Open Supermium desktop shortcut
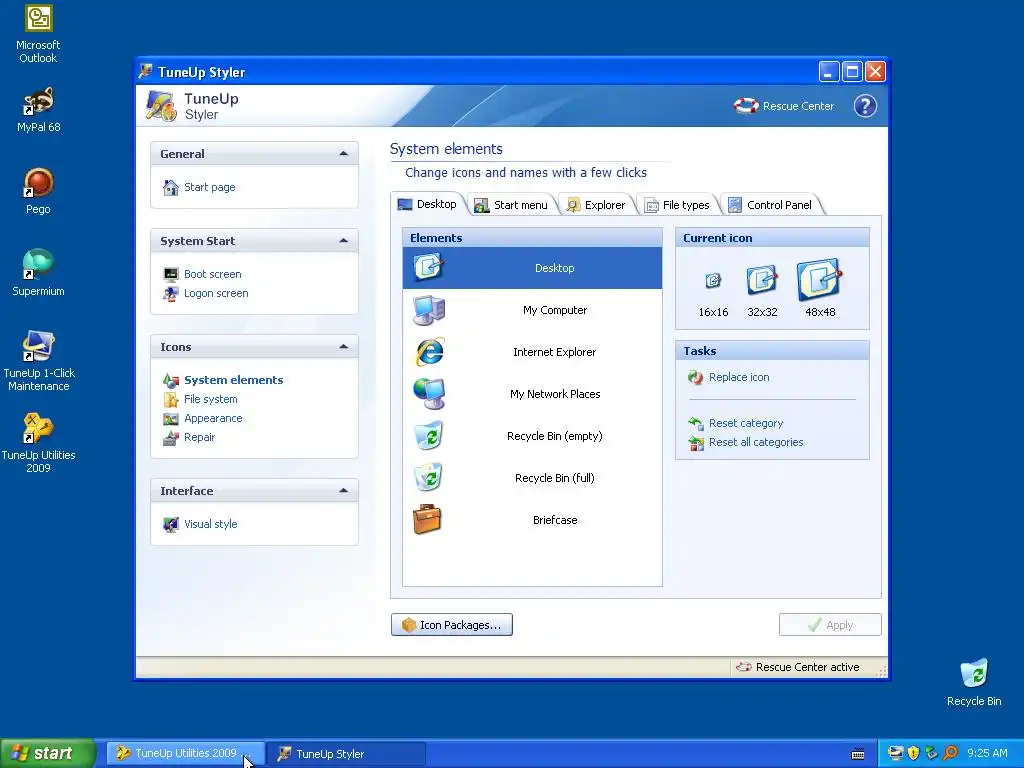This screenshot has width=1024, height=768. pyautogui.click(x=38, y=273)
